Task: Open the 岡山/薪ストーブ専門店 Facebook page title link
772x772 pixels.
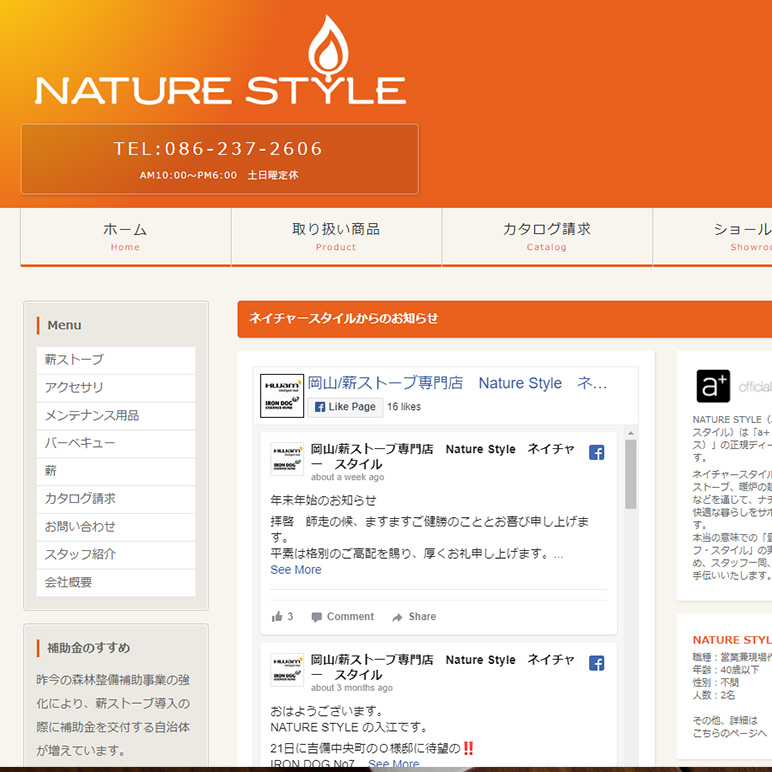Action: click(457, 383)
